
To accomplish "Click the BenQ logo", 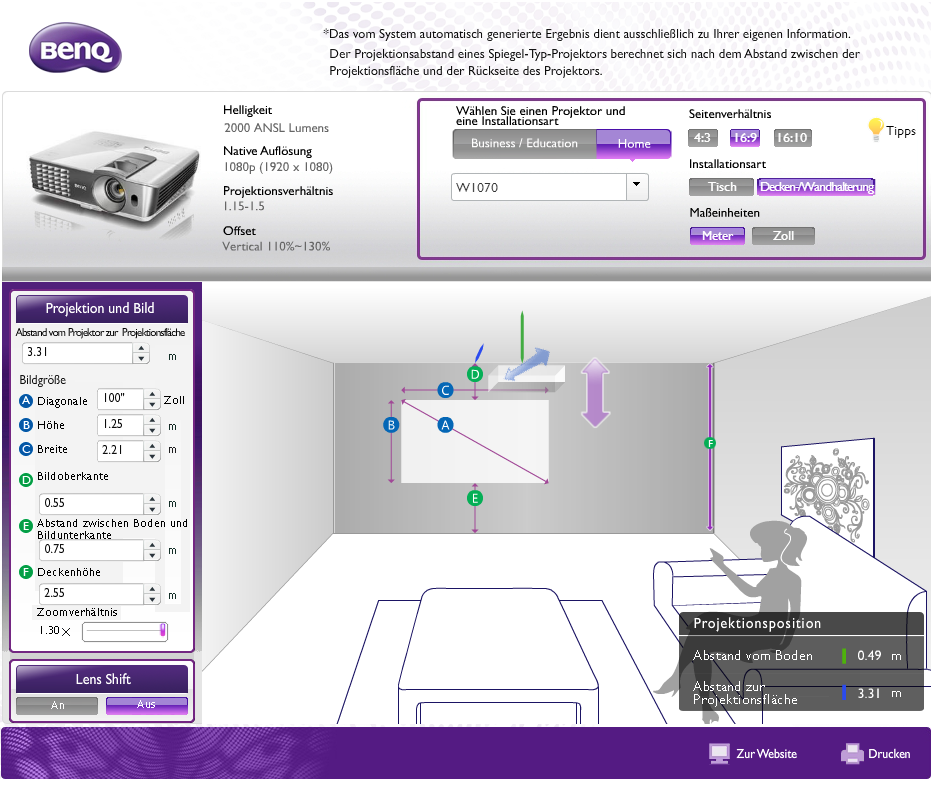I will click(x=75, y=48).
